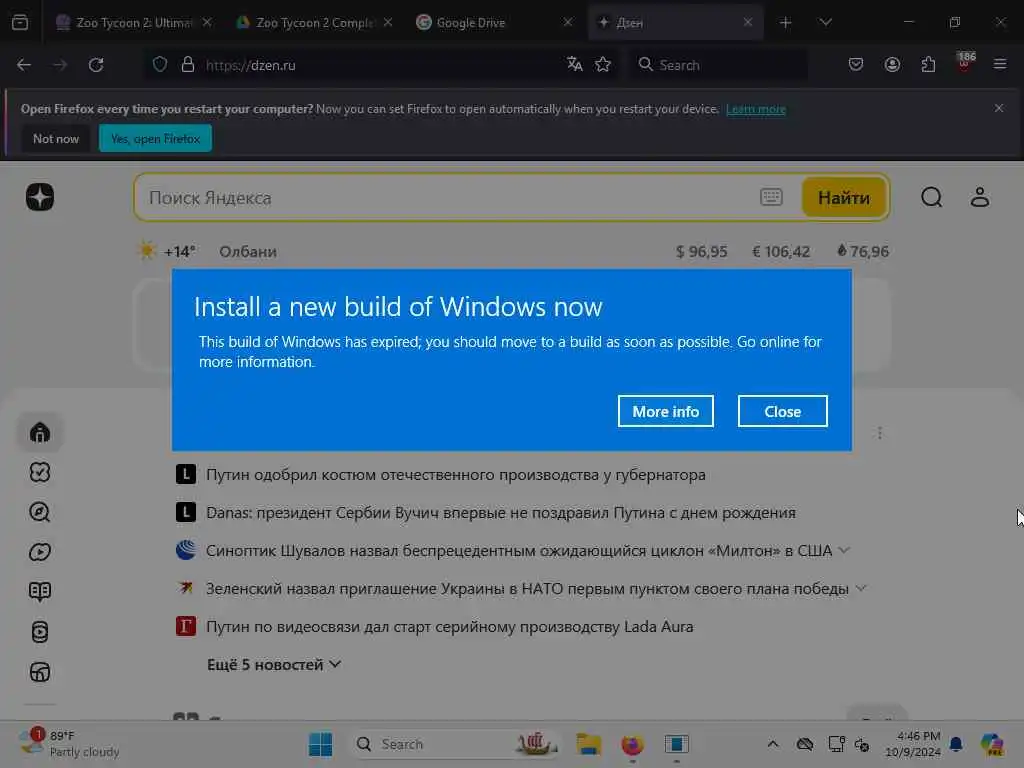1024x768 pixels.
Task: Click the taskbar Search box
Action: [457, 744]
